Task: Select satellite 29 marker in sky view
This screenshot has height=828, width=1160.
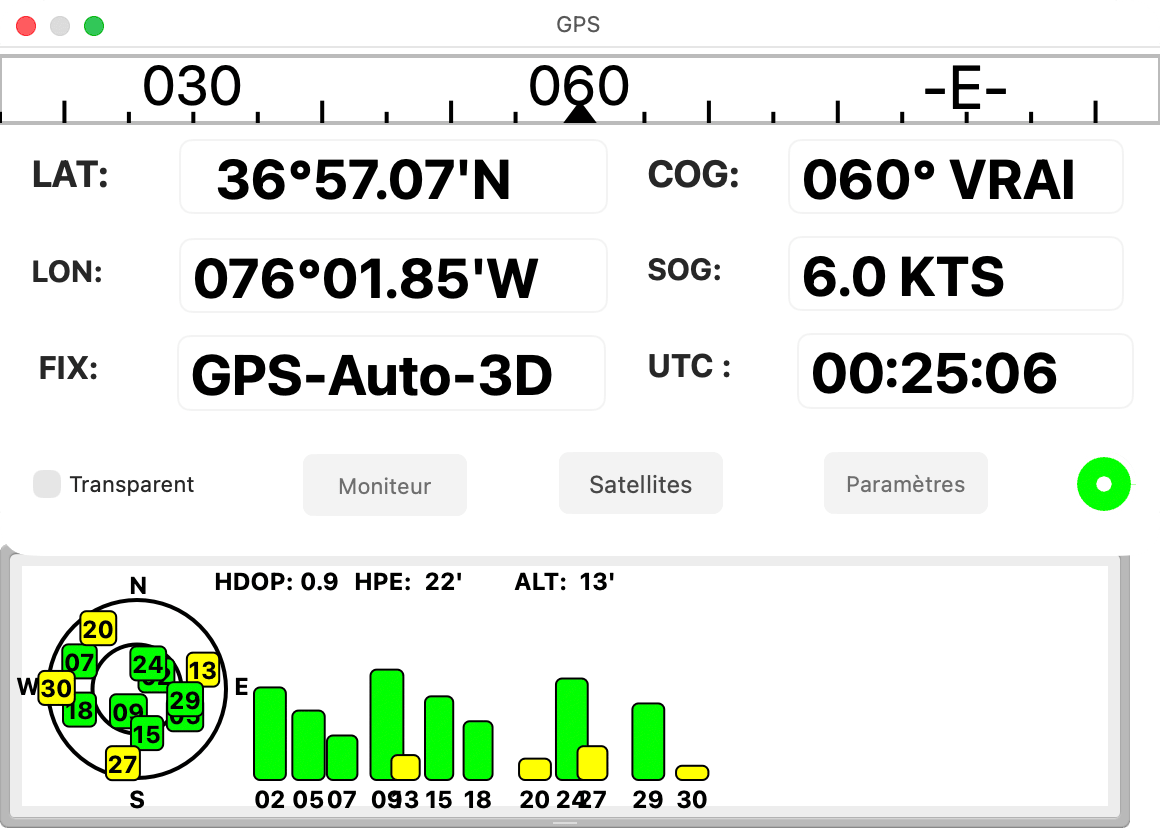Action: [185, 699]
